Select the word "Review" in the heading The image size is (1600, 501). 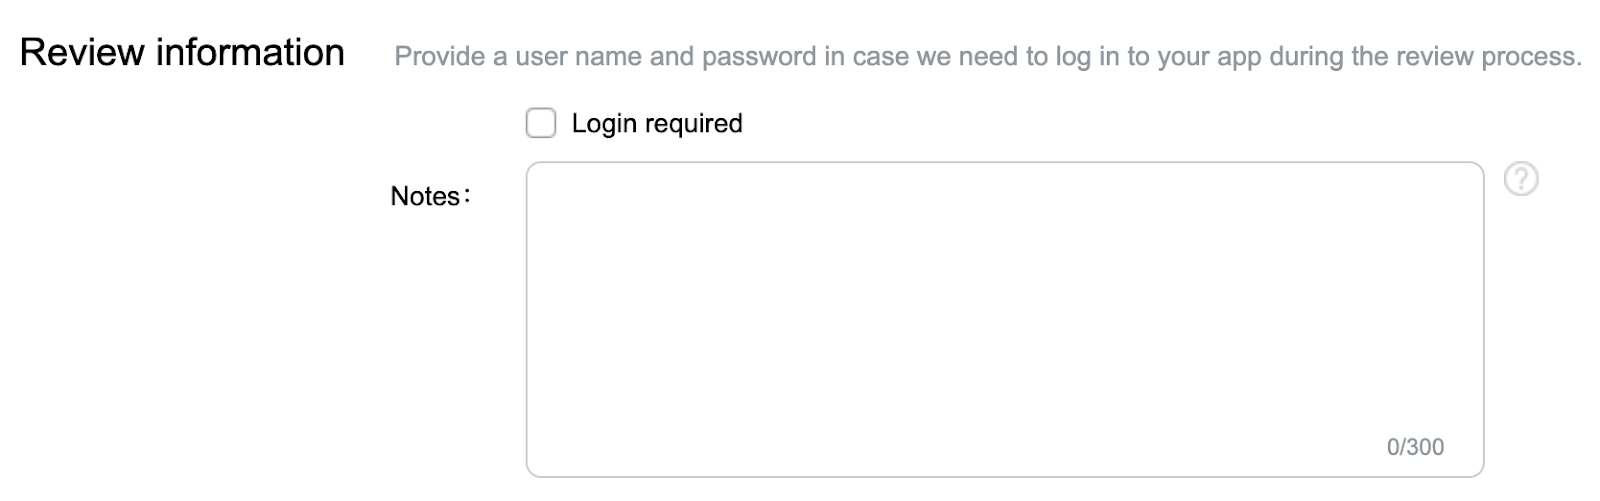(x=82, y=52)
